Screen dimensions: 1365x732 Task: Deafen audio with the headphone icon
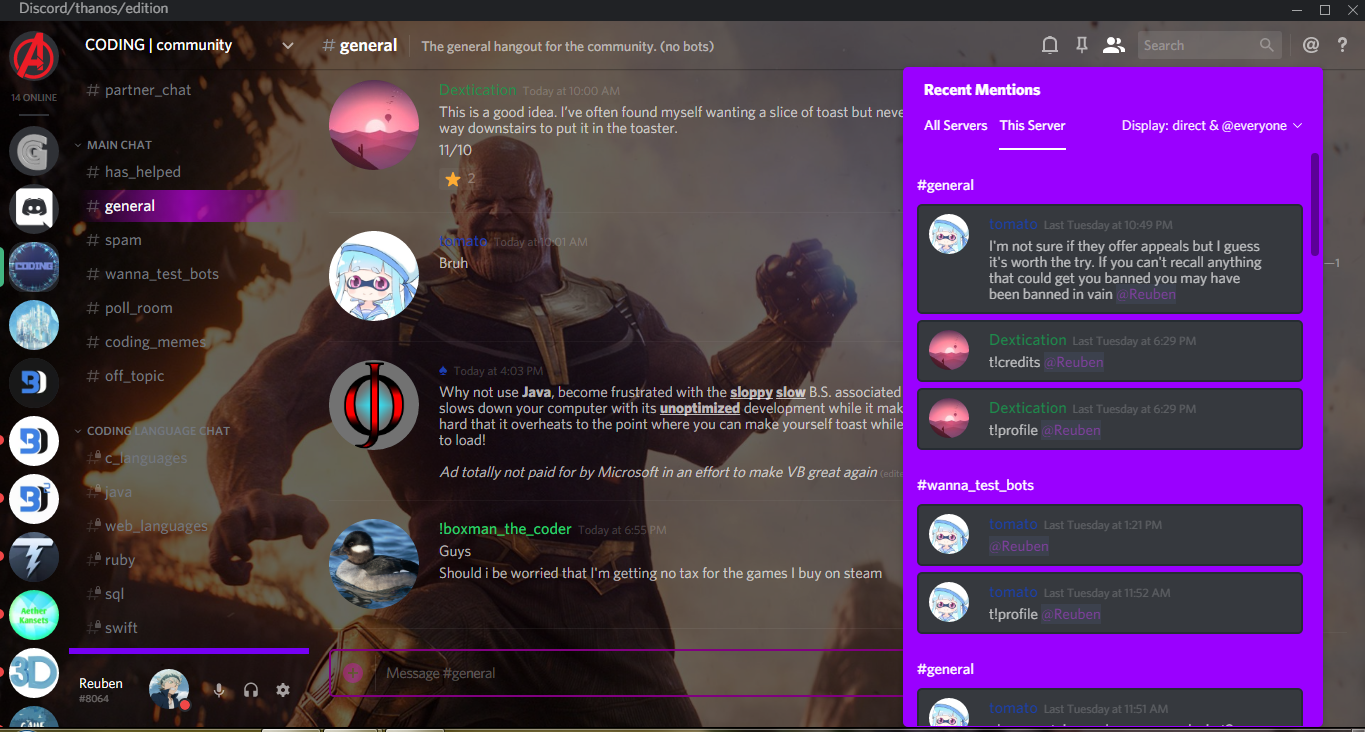tap(251, 690)
